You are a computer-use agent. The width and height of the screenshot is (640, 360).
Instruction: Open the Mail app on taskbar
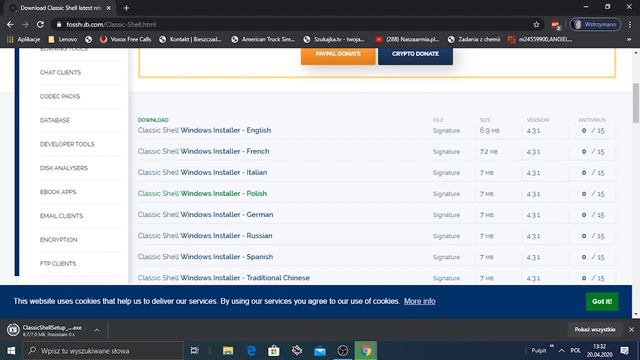(x=320, y=351)
